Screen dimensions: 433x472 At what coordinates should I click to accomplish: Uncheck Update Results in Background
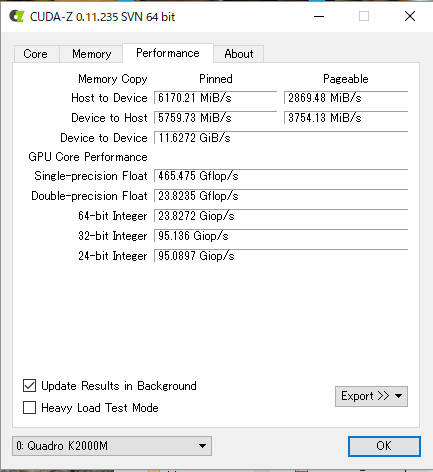[x=29, y=386]
